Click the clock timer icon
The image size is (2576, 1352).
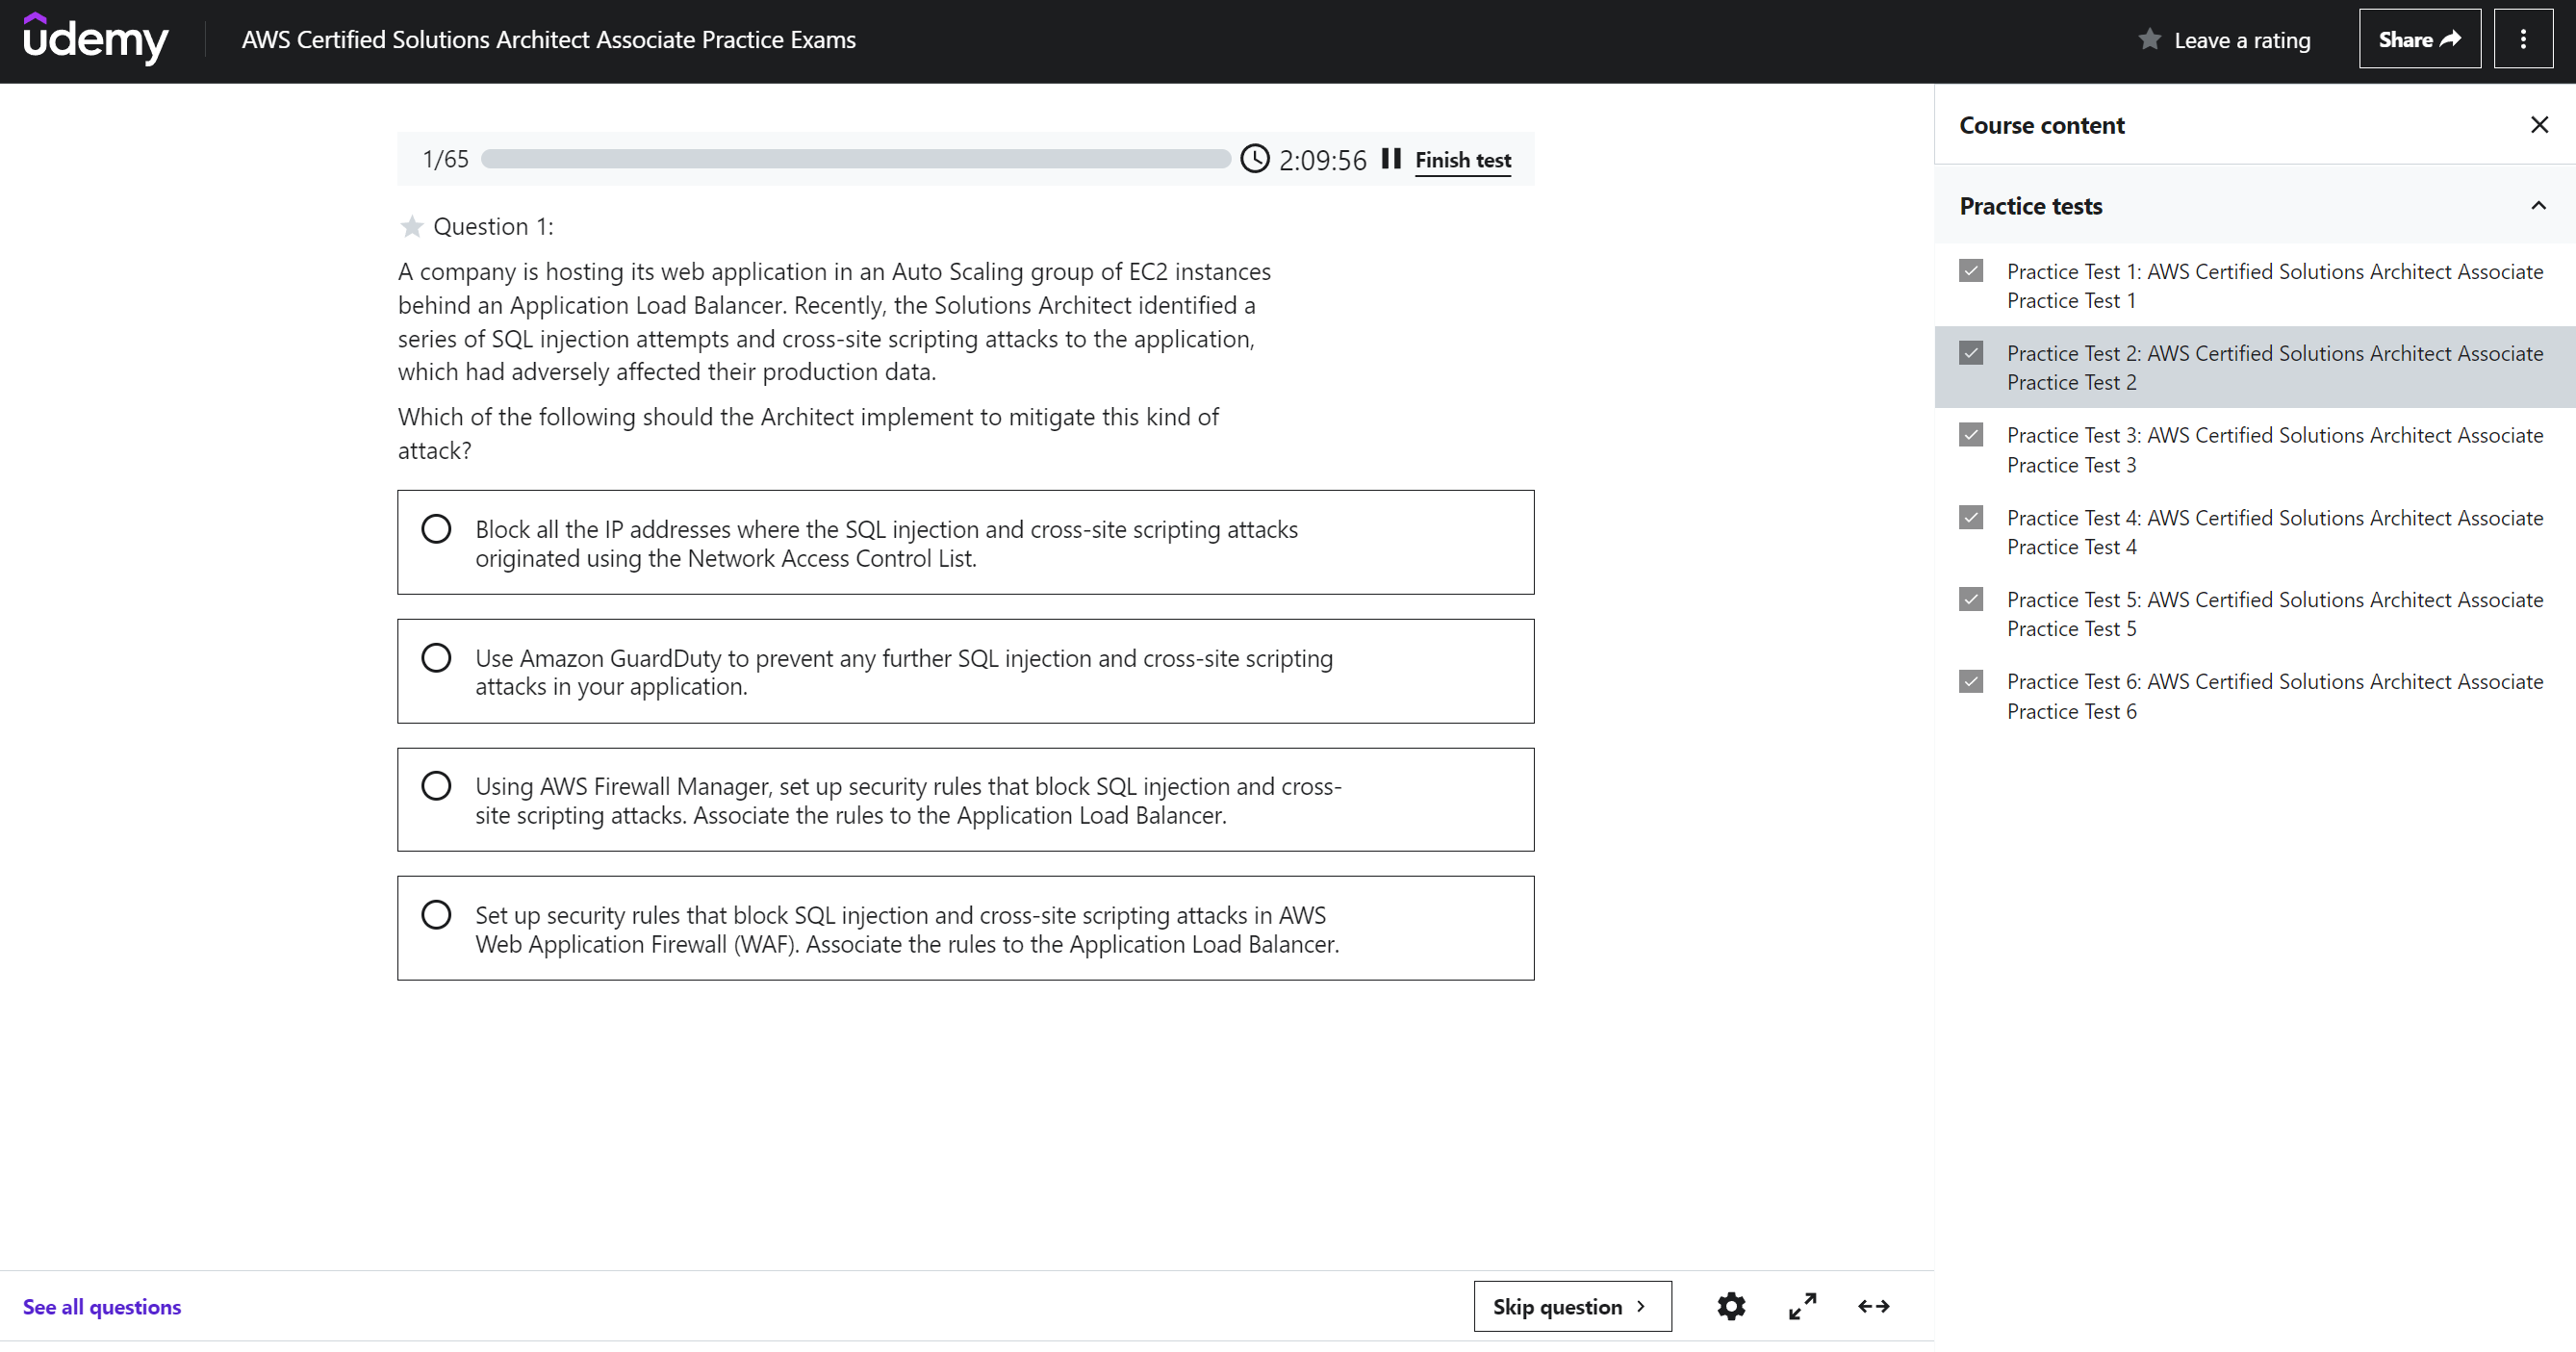[x=1254, y=159]
